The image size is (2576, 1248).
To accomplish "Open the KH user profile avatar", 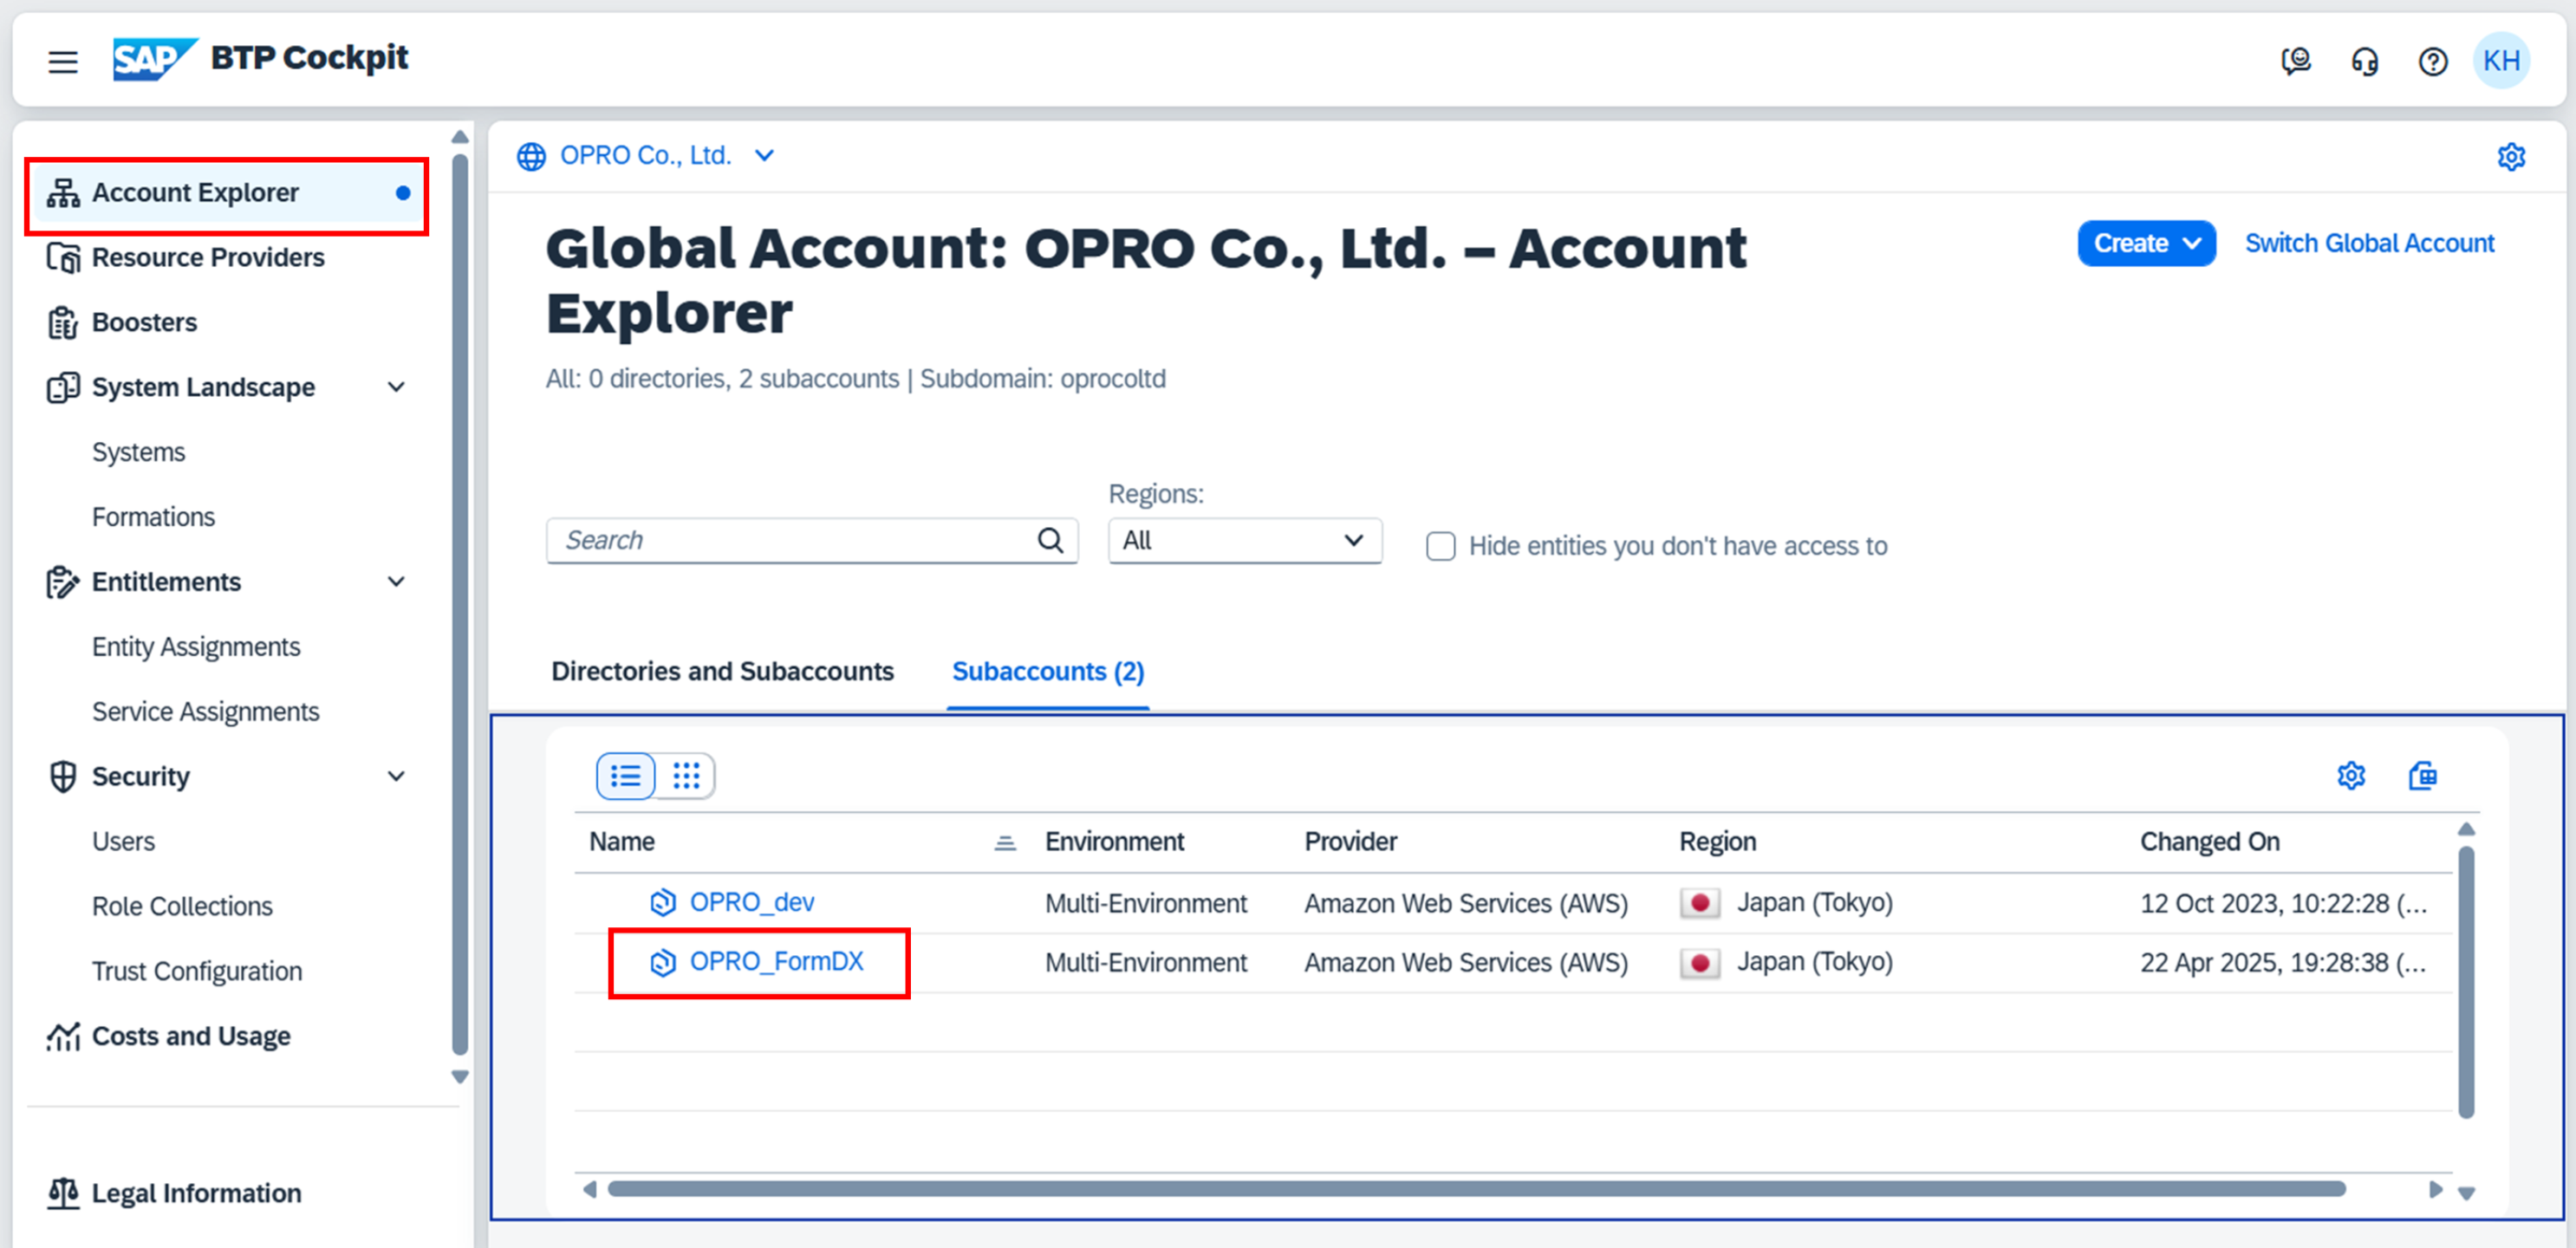I will 2501,61.
